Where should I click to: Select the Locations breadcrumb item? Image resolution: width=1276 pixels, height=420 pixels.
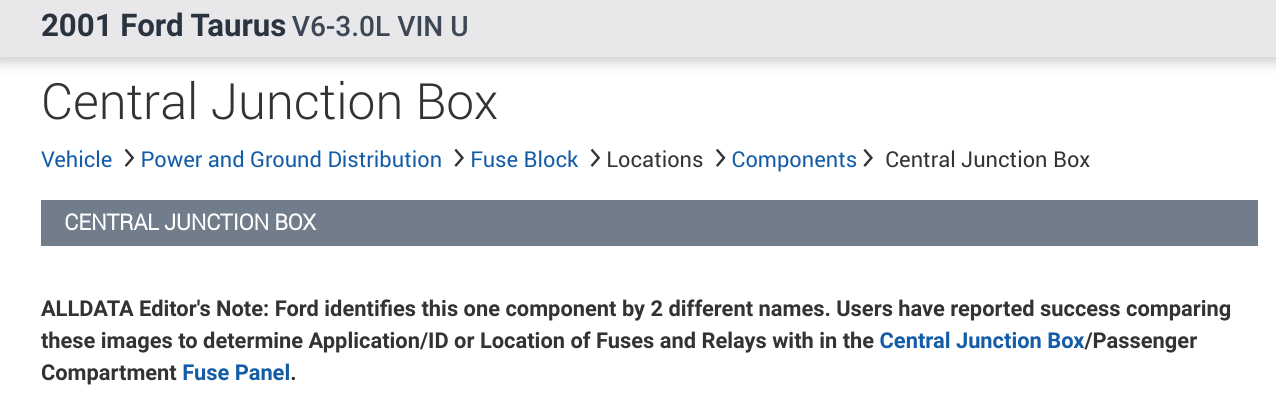(x=654, y=160)
